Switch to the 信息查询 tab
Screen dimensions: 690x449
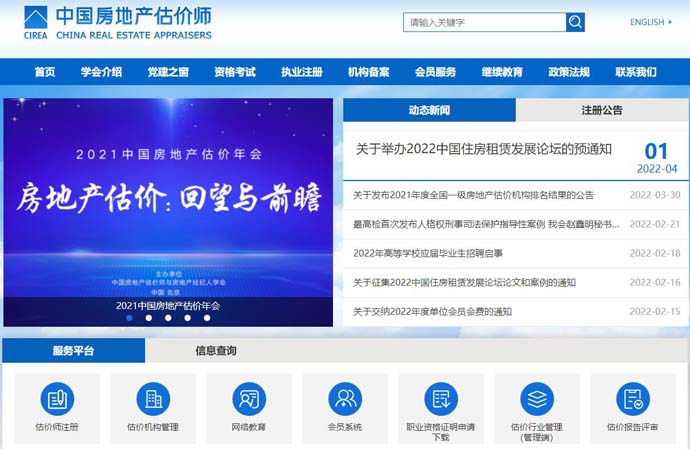tap(216, 351)
